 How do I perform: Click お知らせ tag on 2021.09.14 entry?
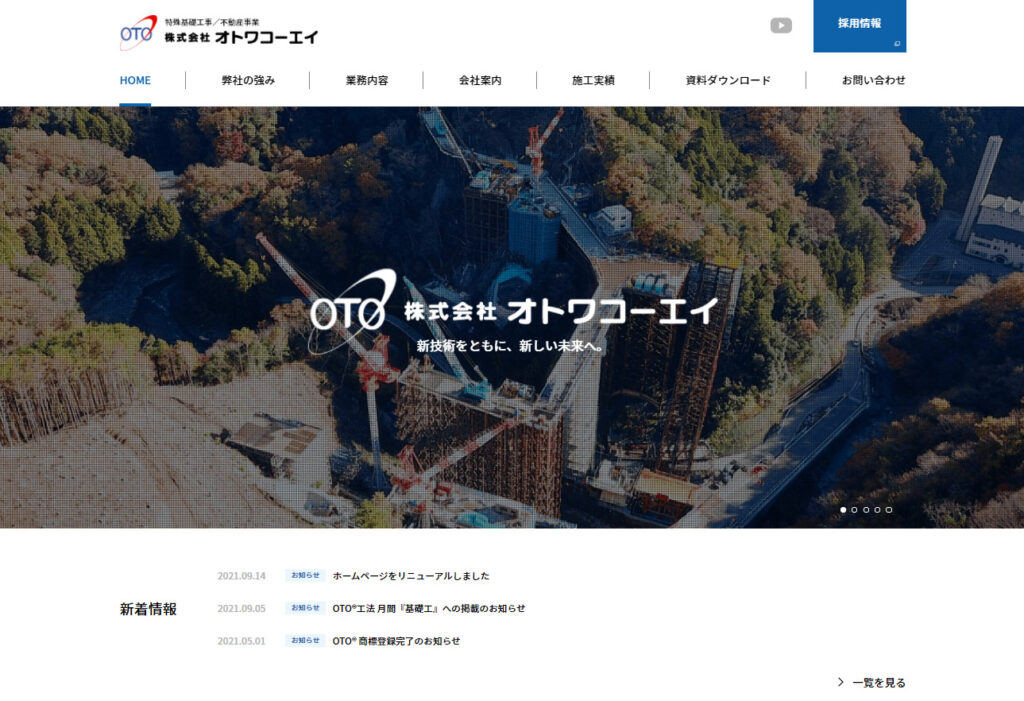pyautogui.click(x=305, y=576)
